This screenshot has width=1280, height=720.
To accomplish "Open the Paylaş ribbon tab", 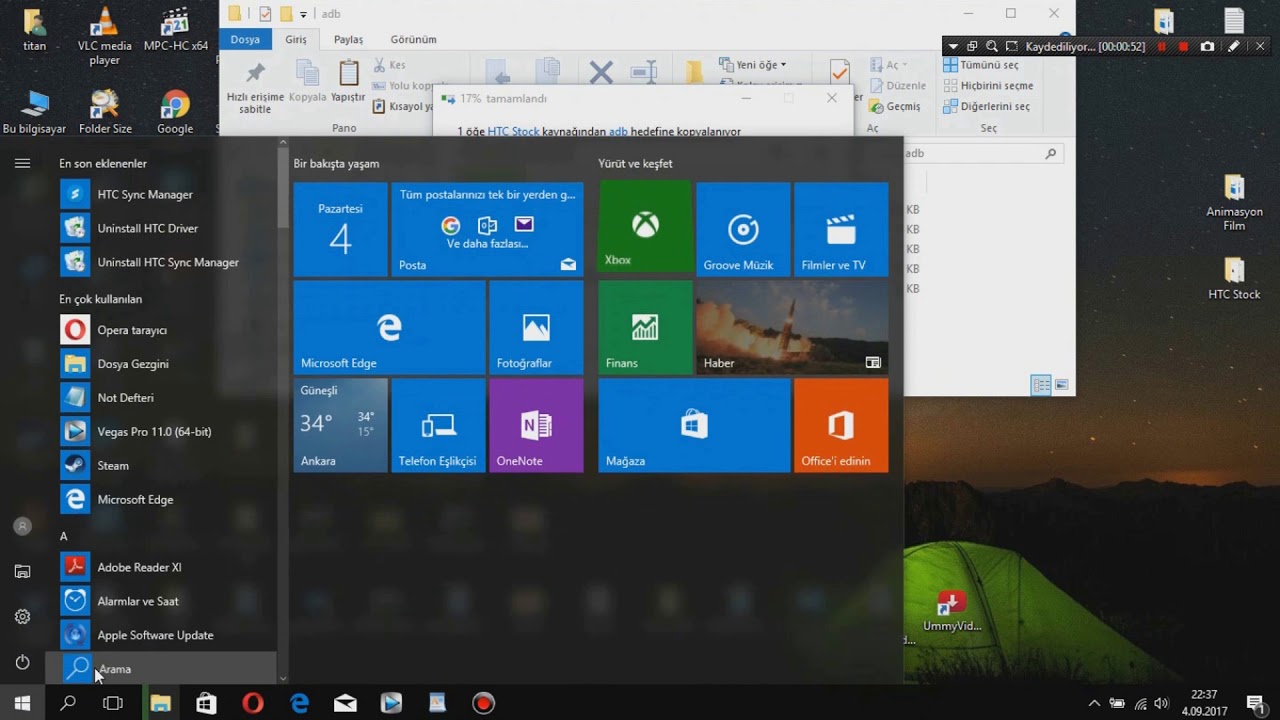I will point(348,40).
